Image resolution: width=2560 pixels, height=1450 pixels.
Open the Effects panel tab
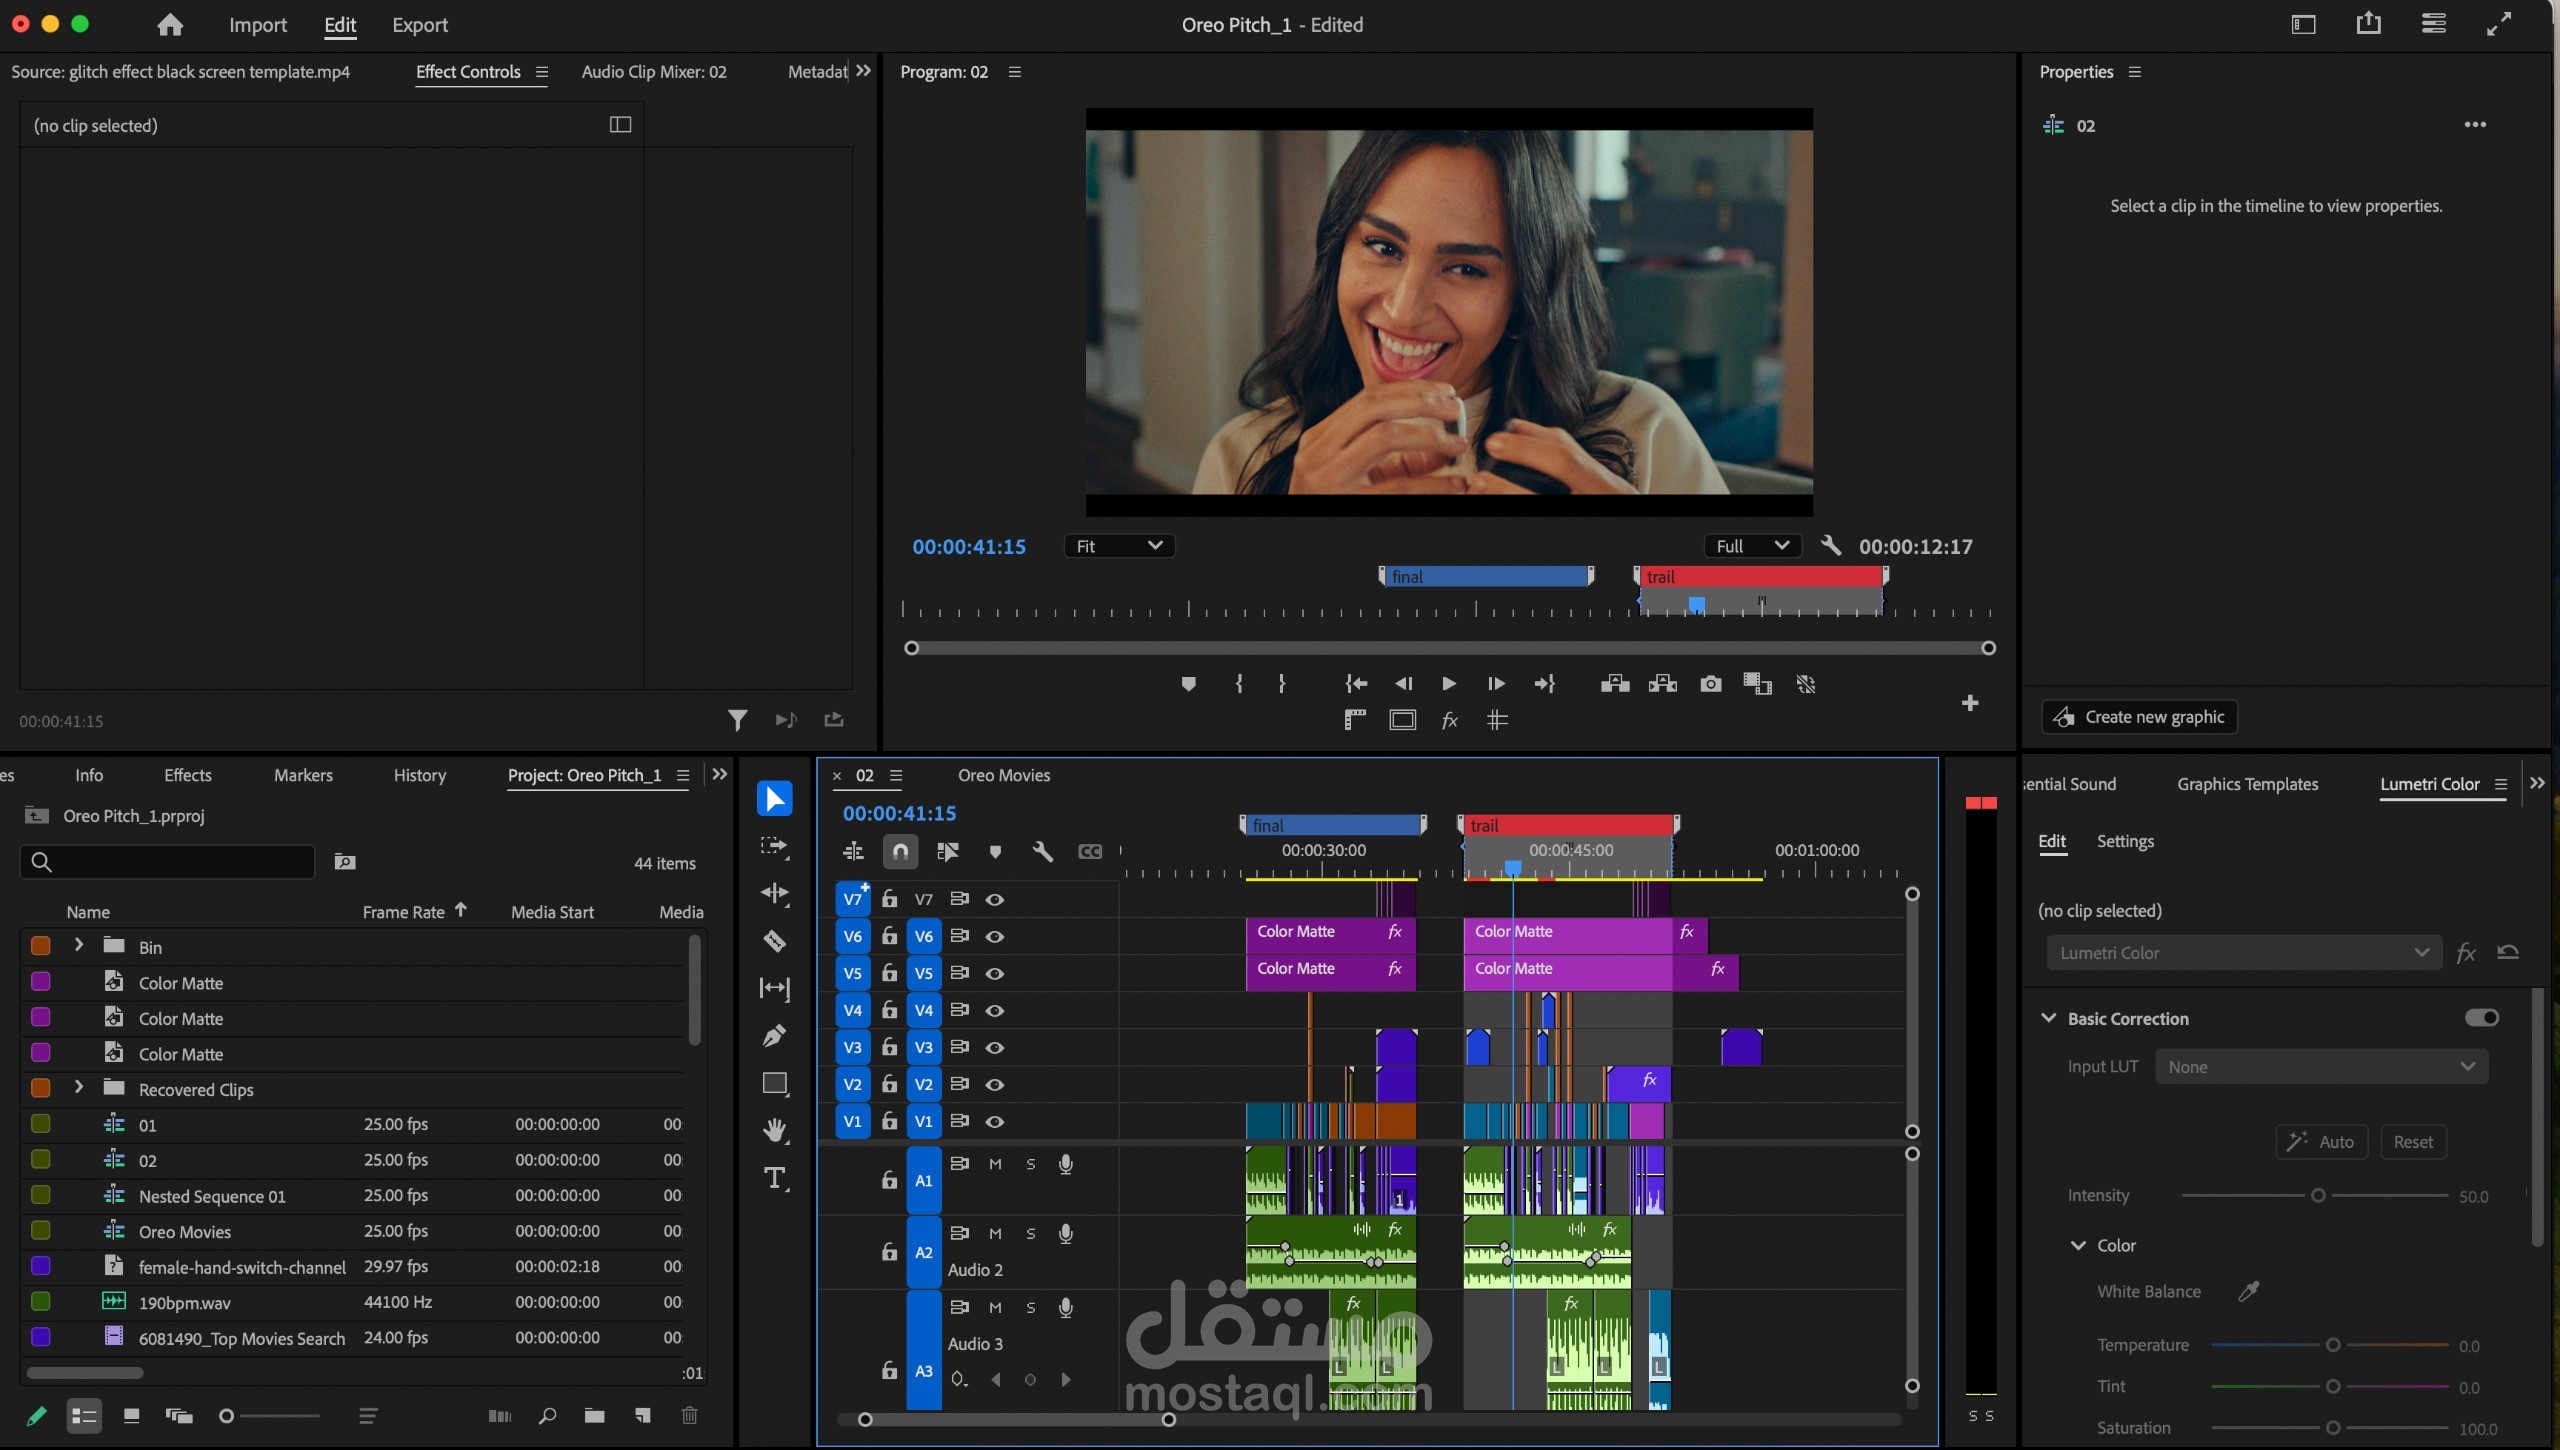tap(187, 775)
